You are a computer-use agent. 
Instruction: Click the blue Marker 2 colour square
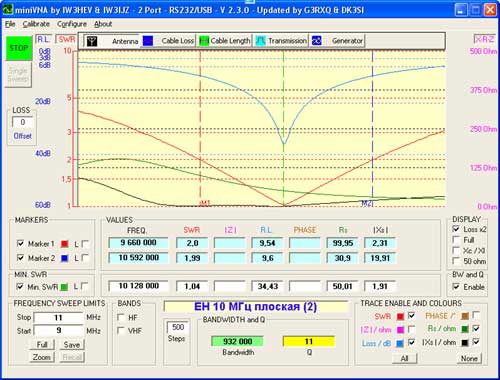point(65,258)
